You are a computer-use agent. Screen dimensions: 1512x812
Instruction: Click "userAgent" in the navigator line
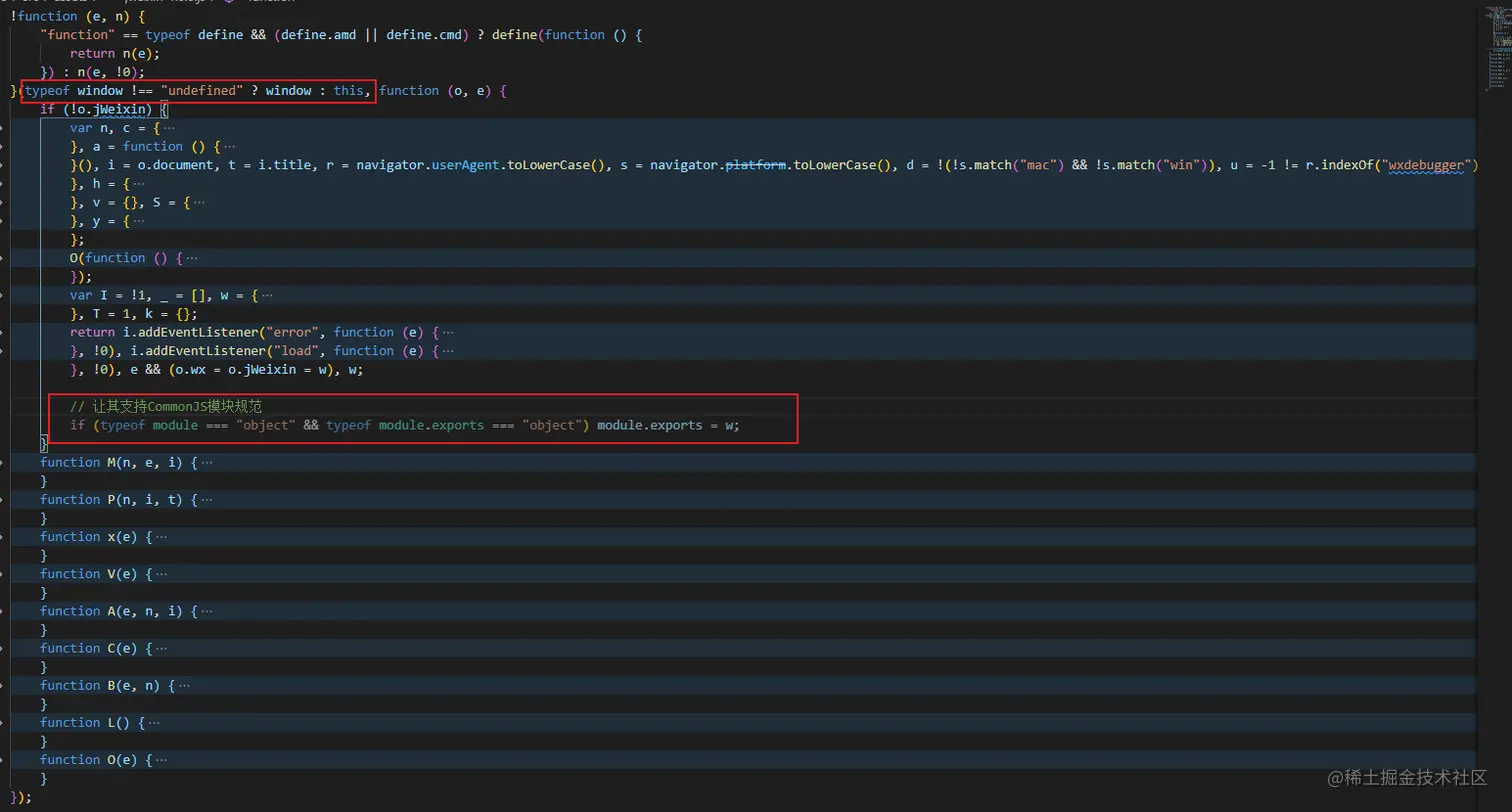tap(464, 165)
